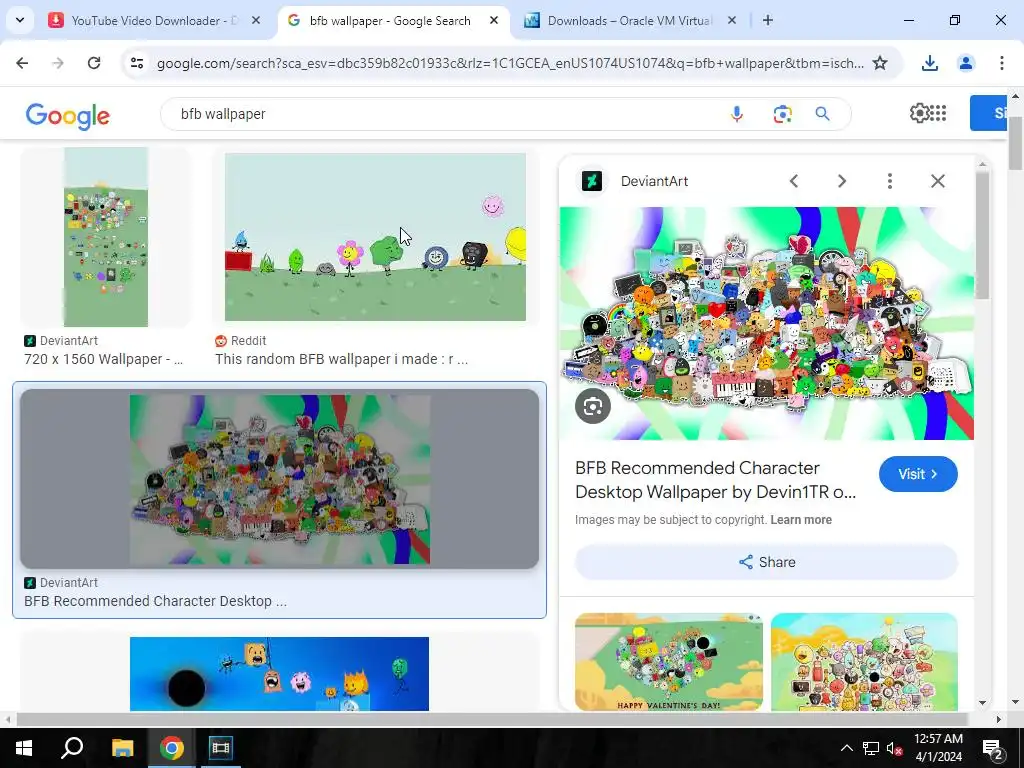Click the Google logo
1024x768 pixels.
coord(68,116)
